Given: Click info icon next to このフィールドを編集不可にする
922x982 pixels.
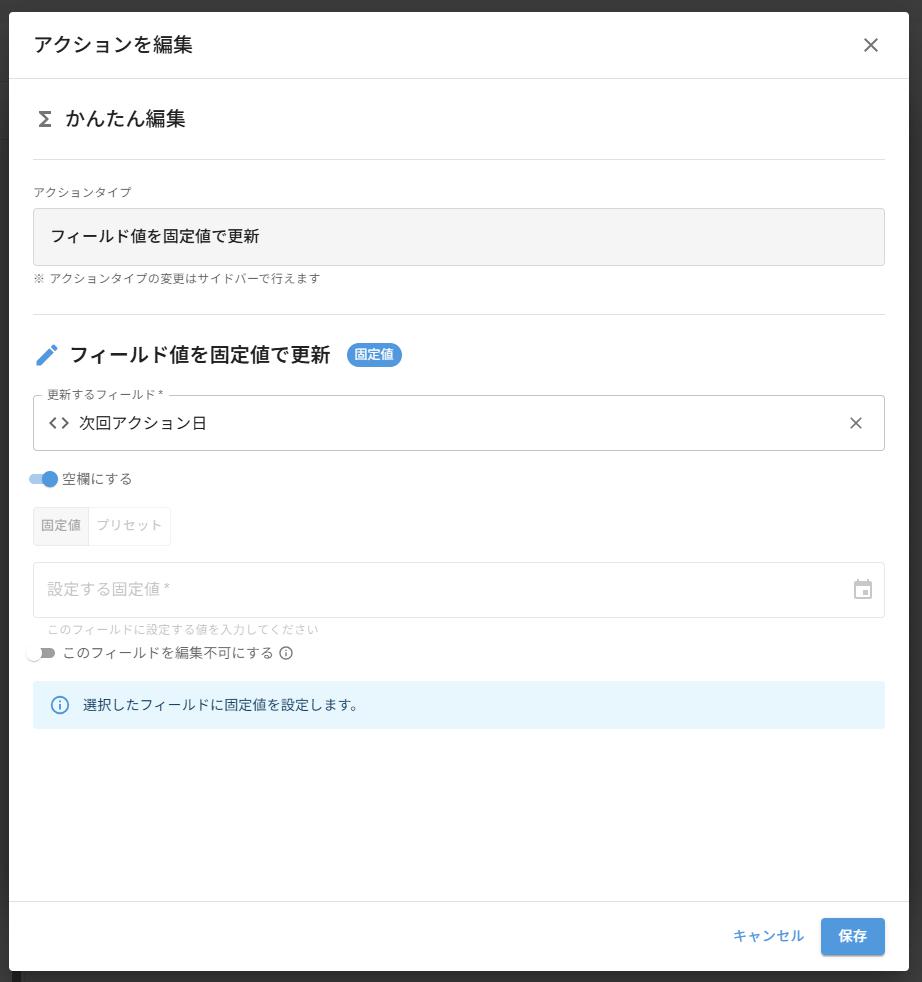Looking at the screenshot, I should (x=285, y=654).
